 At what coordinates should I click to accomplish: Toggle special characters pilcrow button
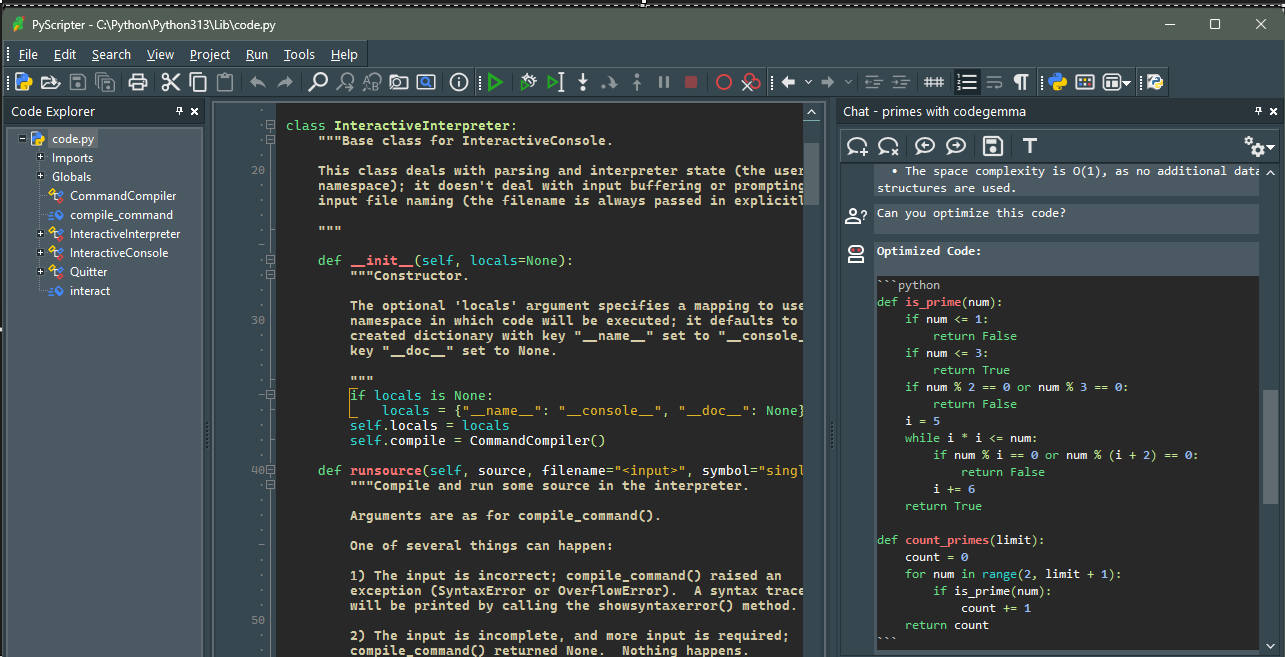1020,83
